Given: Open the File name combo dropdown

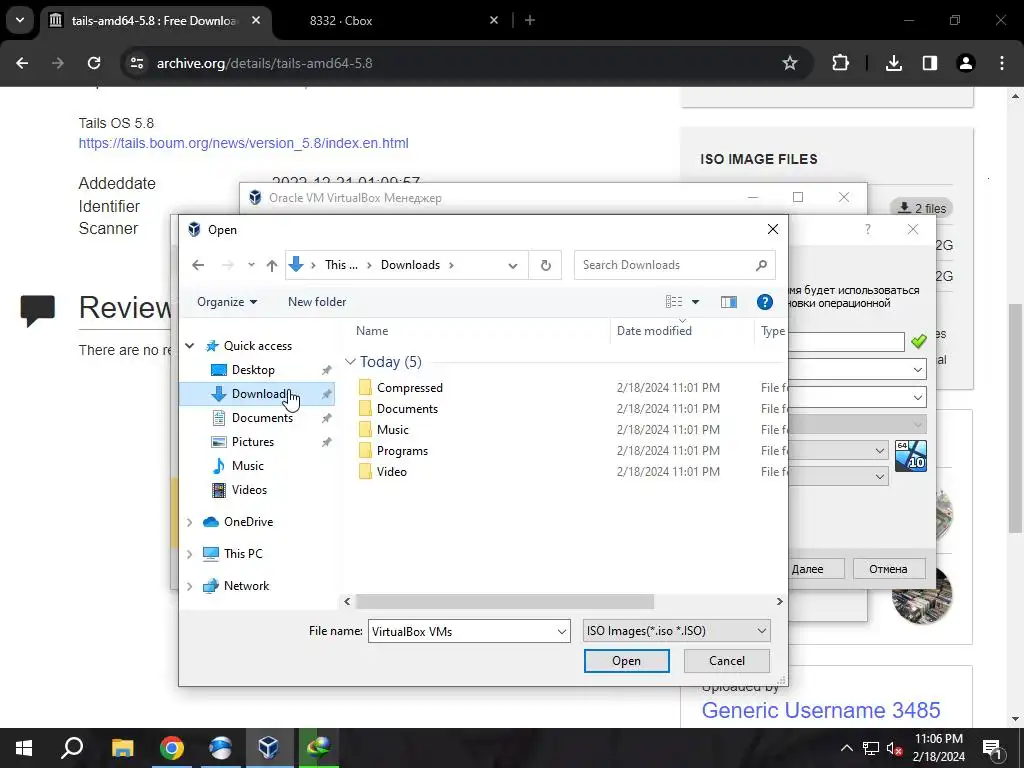Looking at the screenshot, I should point(562,632).
